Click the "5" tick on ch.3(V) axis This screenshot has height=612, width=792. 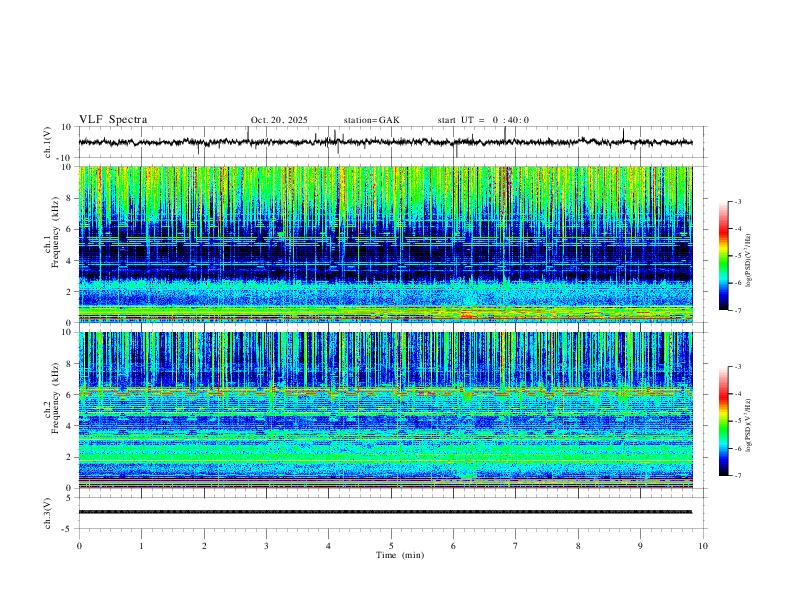click(70, 497)
